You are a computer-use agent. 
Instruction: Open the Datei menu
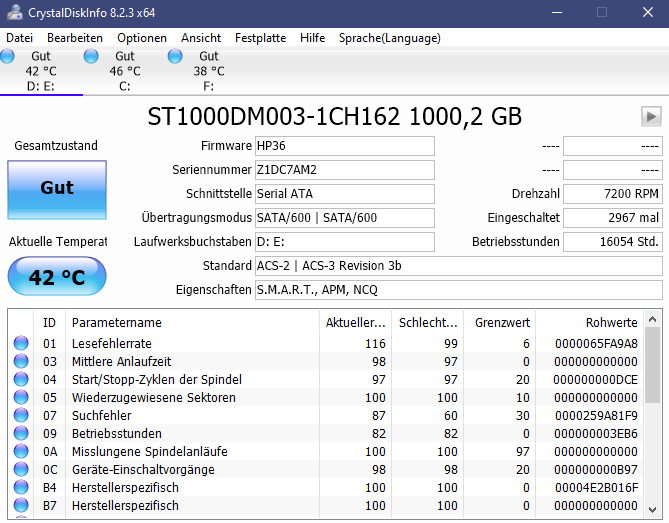click(x=20, y=38)
